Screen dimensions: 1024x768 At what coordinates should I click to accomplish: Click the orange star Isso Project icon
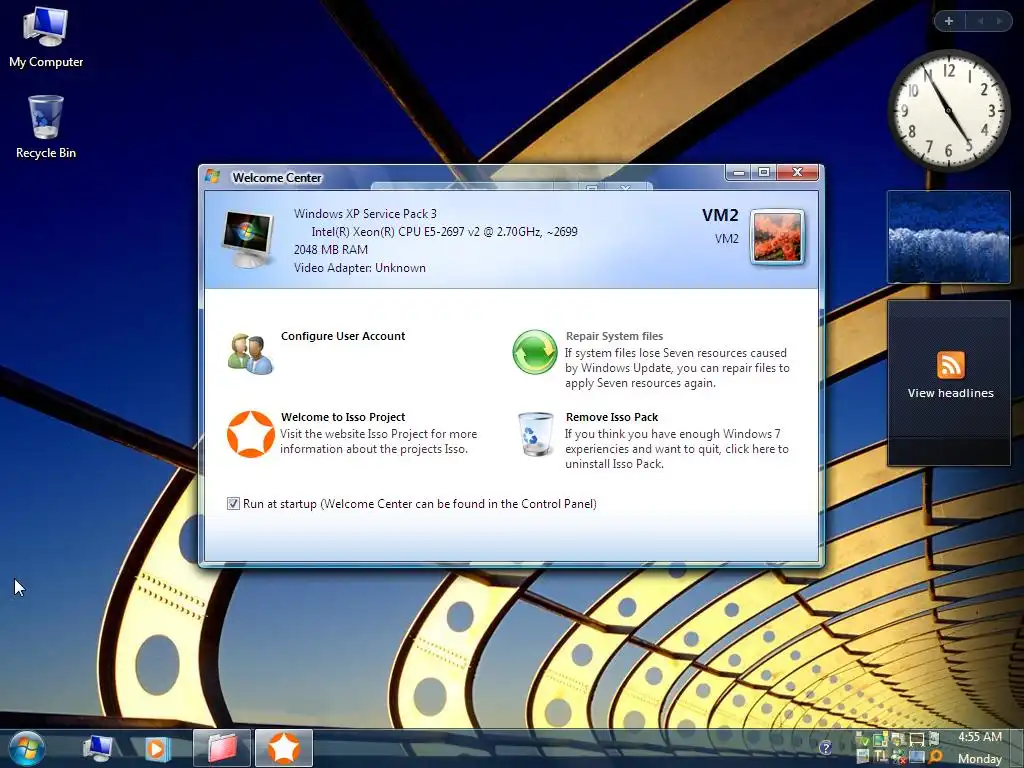[251, 434]
